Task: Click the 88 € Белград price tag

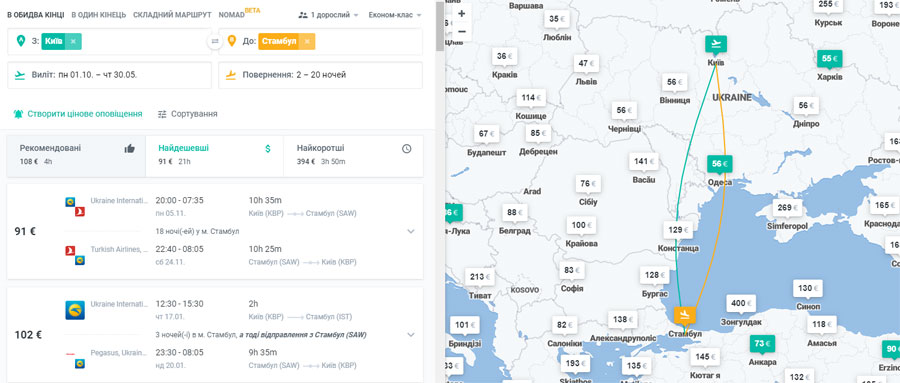Action: [515, 212]
